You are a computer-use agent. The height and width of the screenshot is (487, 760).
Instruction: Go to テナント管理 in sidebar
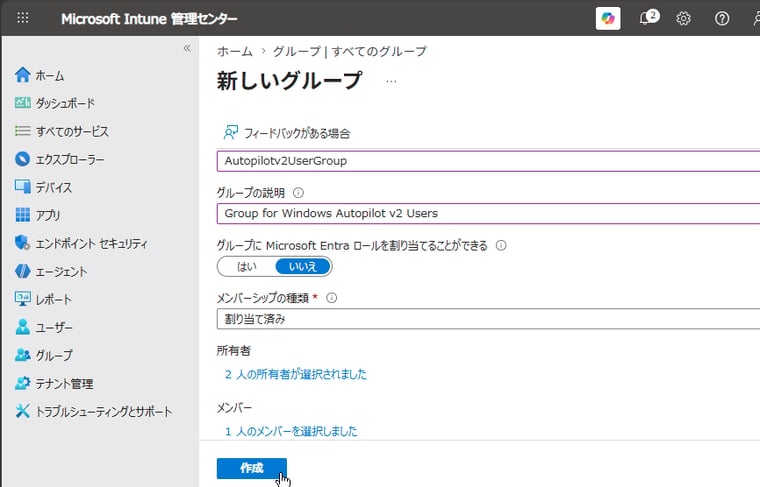tap(64, 384)
